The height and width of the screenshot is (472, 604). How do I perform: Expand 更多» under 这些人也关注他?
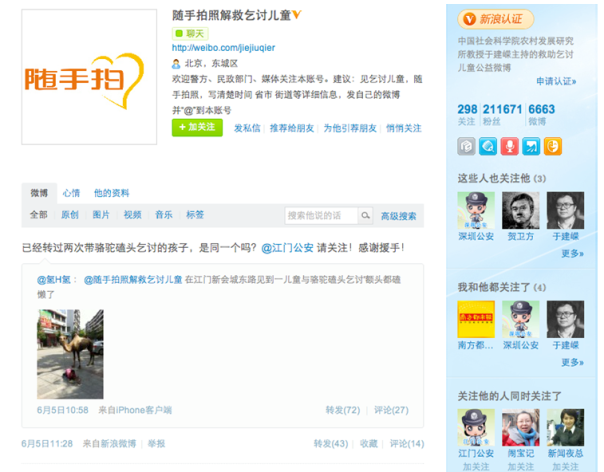pyautogui.click(x=572, y=254)
